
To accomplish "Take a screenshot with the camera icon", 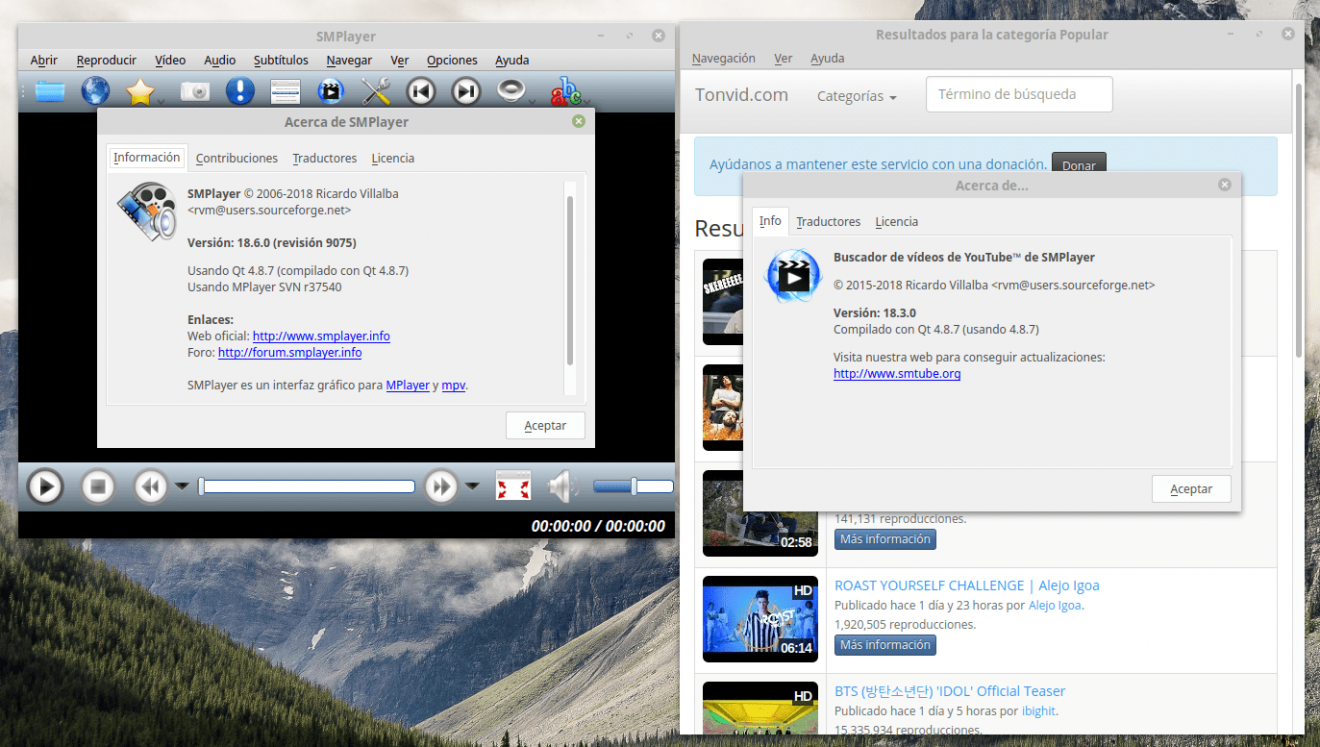I will click(196, 91).
